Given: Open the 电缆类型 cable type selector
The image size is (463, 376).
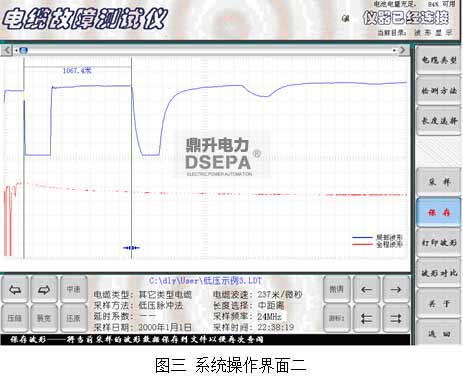Looking at the screenshot, I should pos(439,61).
